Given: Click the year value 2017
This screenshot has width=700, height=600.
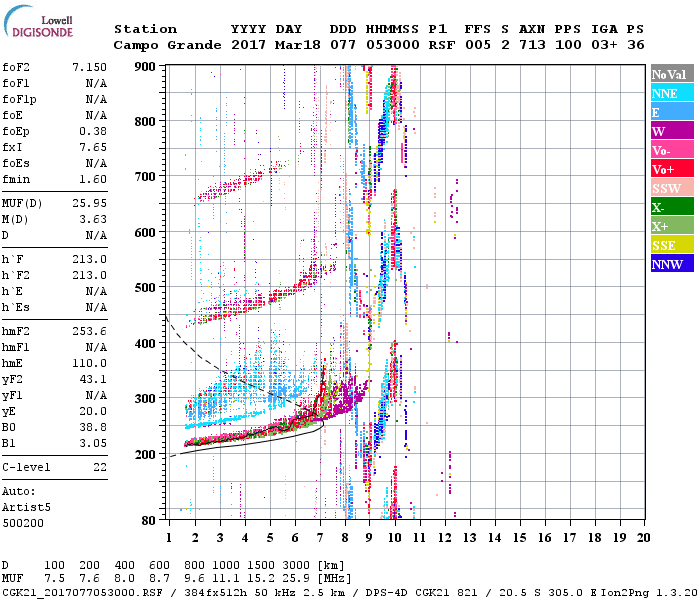Looking at the screenshot, I should click(248, 45).
